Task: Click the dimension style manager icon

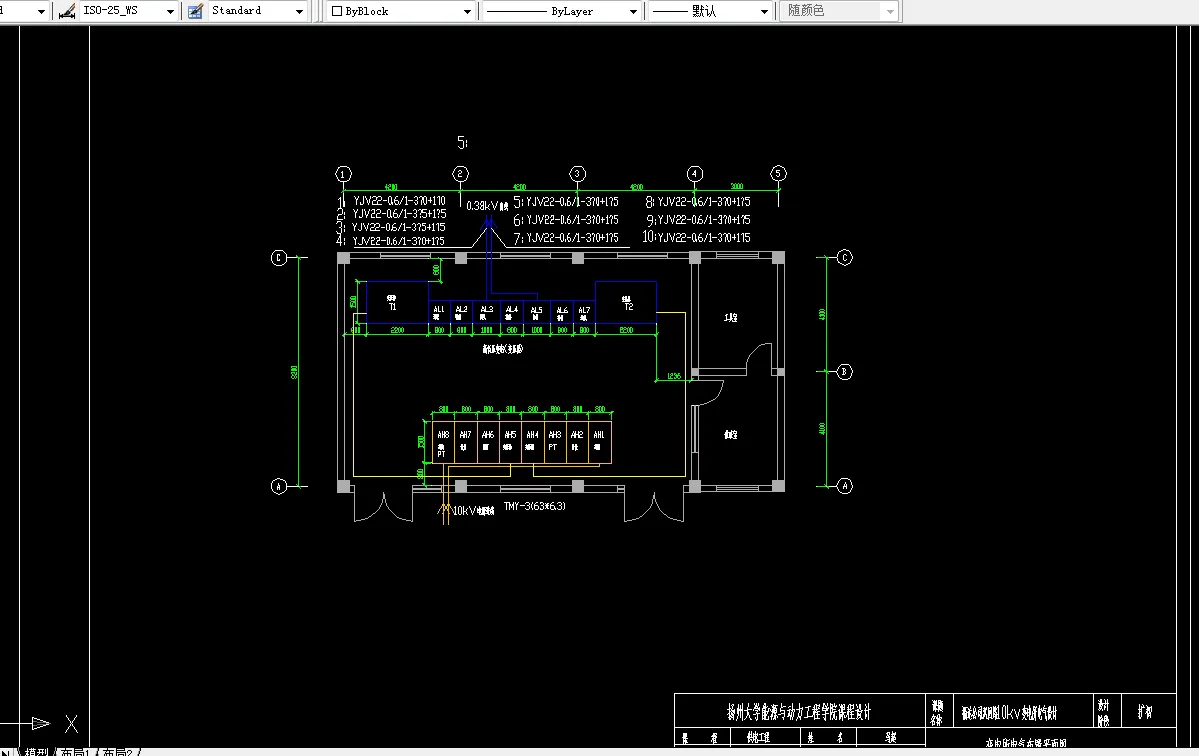Action: pyautogui.click(x=67, y=11)
